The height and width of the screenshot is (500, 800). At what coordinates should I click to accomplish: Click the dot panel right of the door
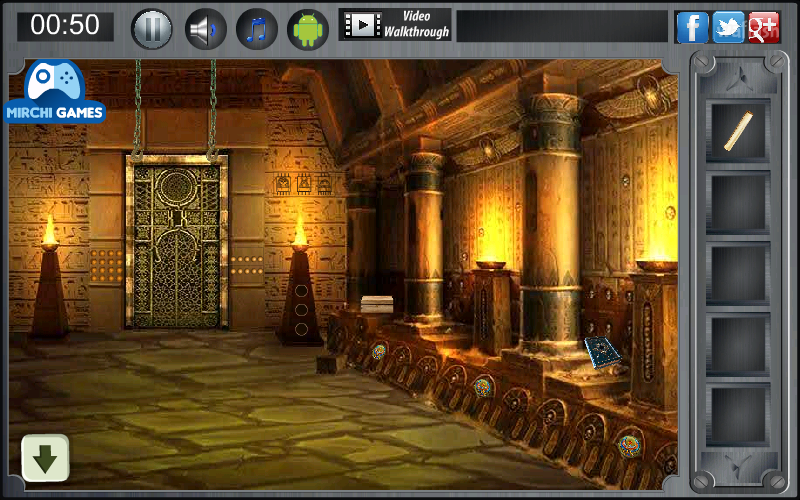[x=246, y=265]
